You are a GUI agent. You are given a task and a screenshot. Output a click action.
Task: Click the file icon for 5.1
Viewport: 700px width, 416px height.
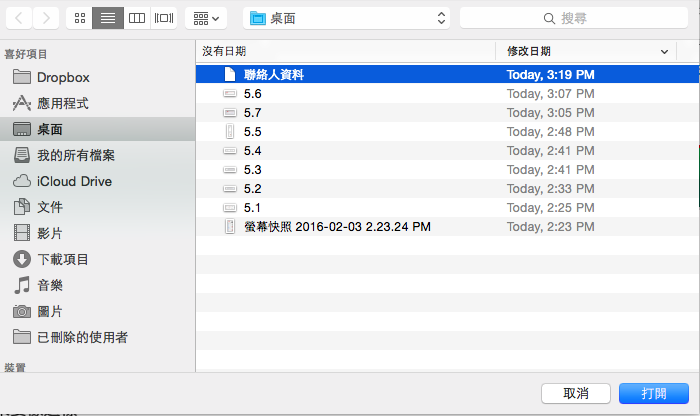[x=229, y=208]
